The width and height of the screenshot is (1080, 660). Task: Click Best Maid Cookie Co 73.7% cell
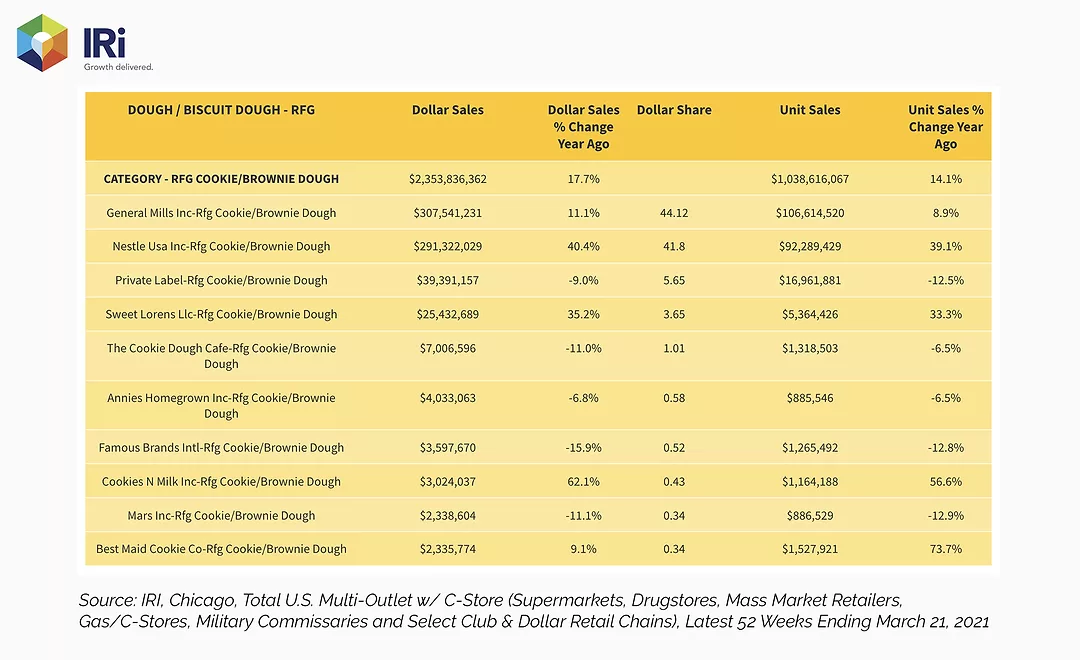point(946,549)
